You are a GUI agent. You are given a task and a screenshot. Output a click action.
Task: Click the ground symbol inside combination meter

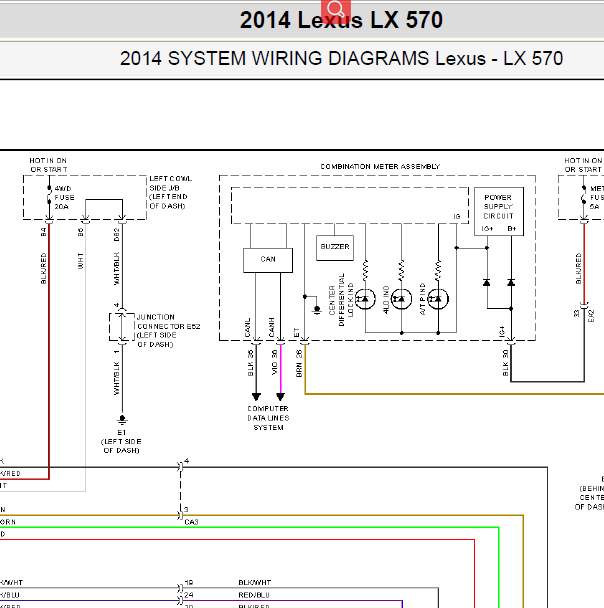point(317,310)
